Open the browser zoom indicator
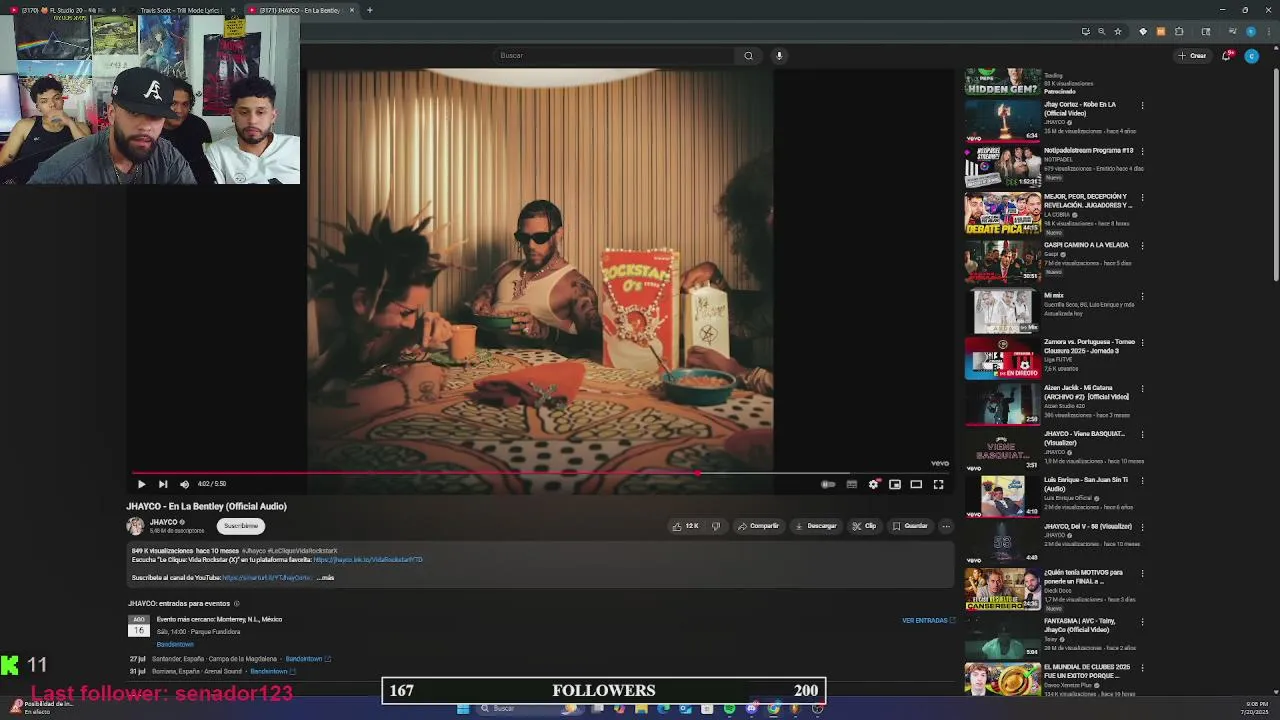Screen dimensions: 1280x720 click(x=1101, y=32)
